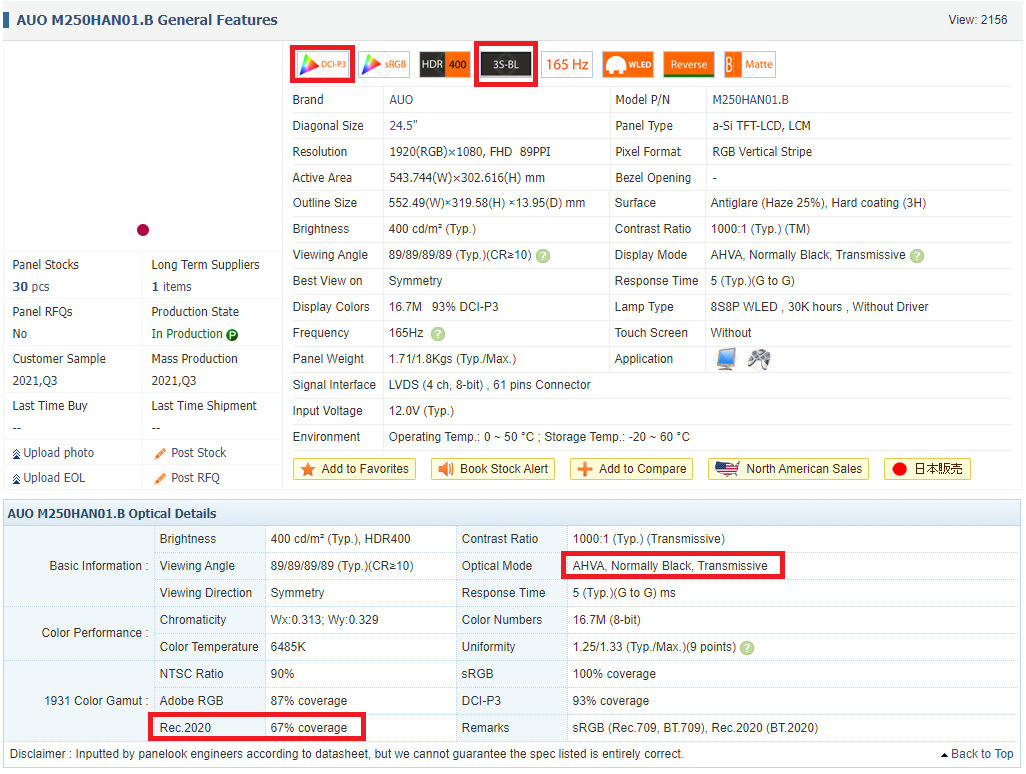Click the WLED backlight badge
Viewport: 1026px width, 774px height.
pyautogui.click(x=628, y=64)
